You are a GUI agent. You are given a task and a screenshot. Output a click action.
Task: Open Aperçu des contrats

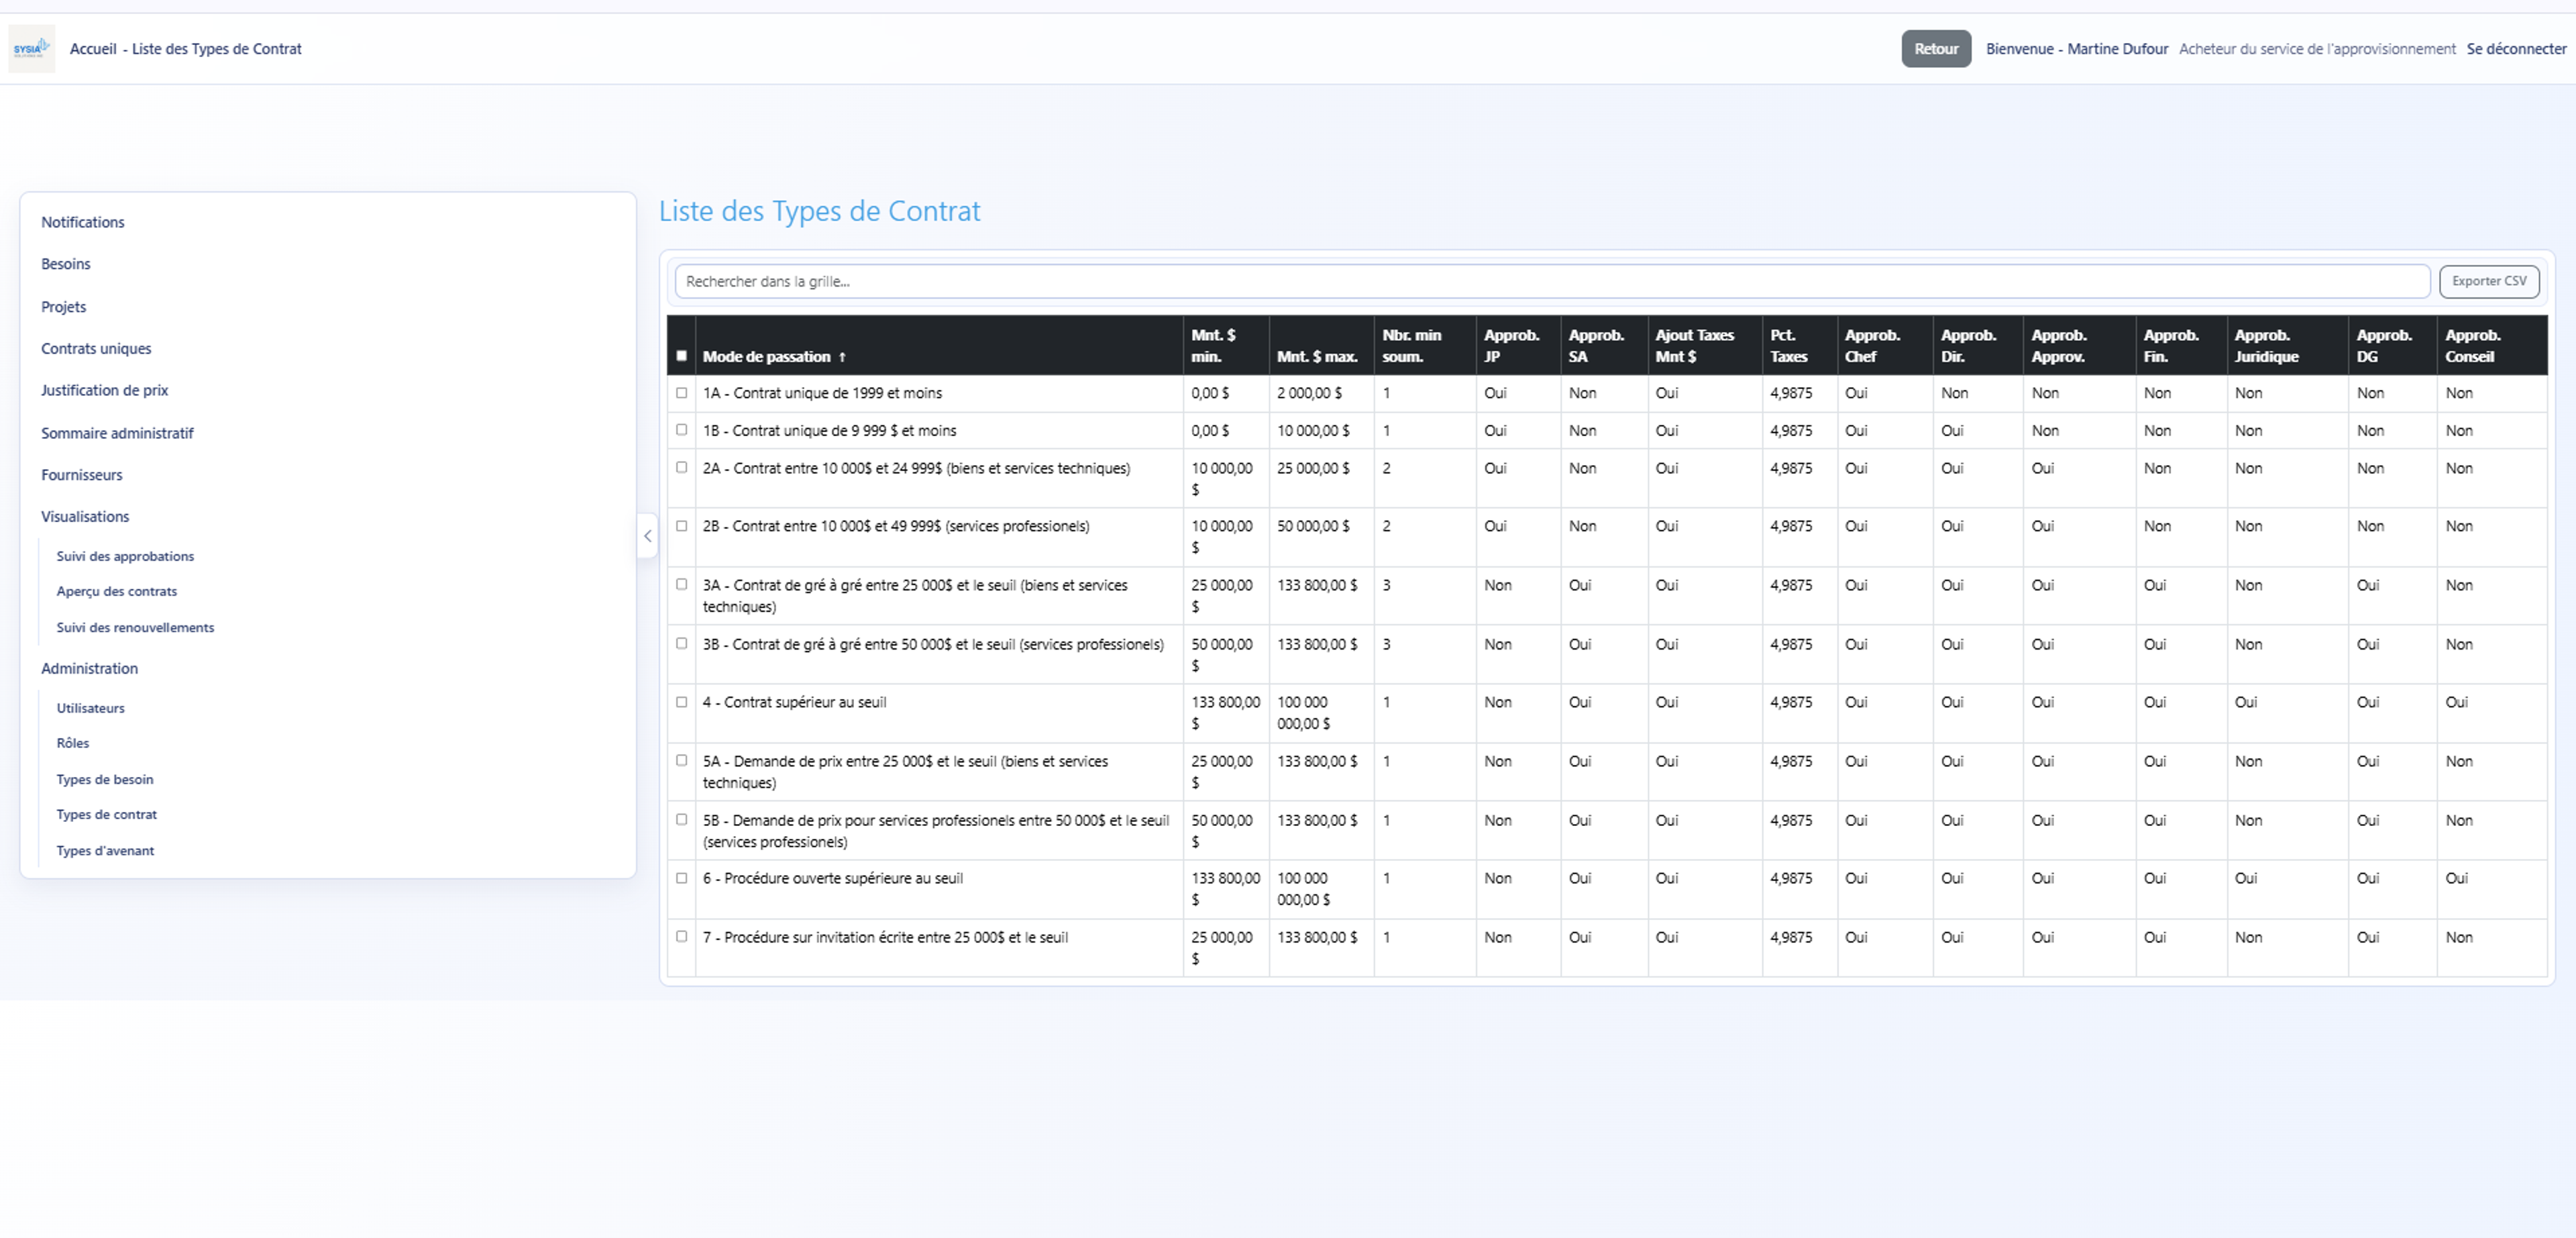[x=117, y=591]
